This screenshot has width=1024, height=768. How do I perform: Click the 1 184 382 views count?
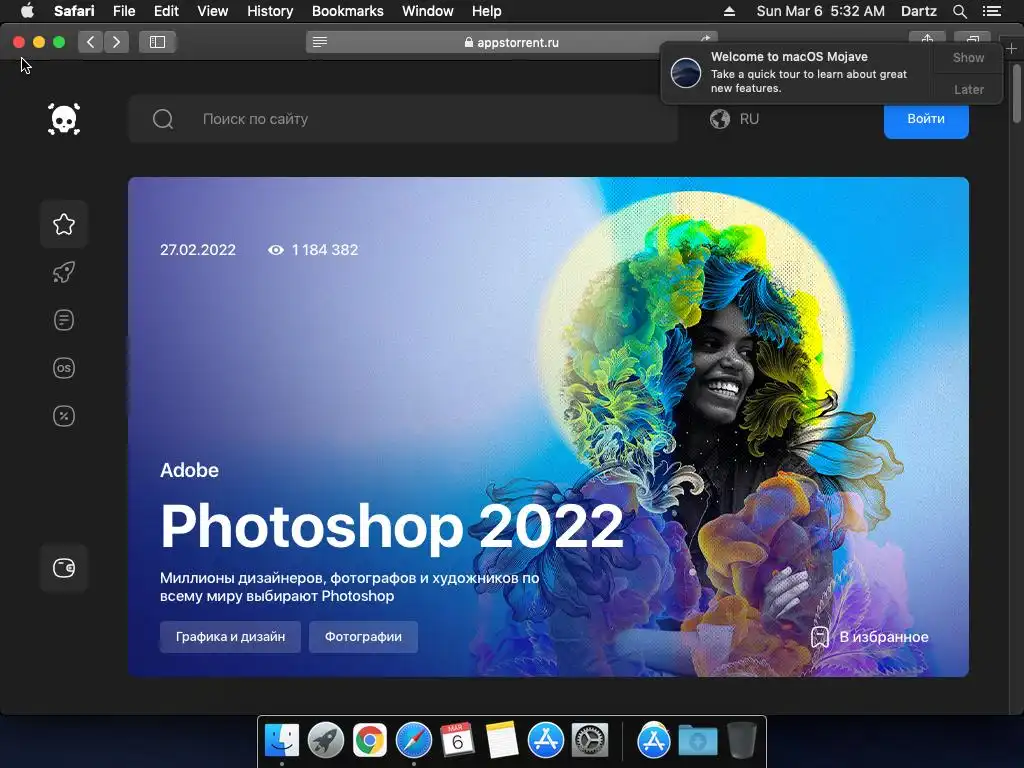(x=325, y=249)
